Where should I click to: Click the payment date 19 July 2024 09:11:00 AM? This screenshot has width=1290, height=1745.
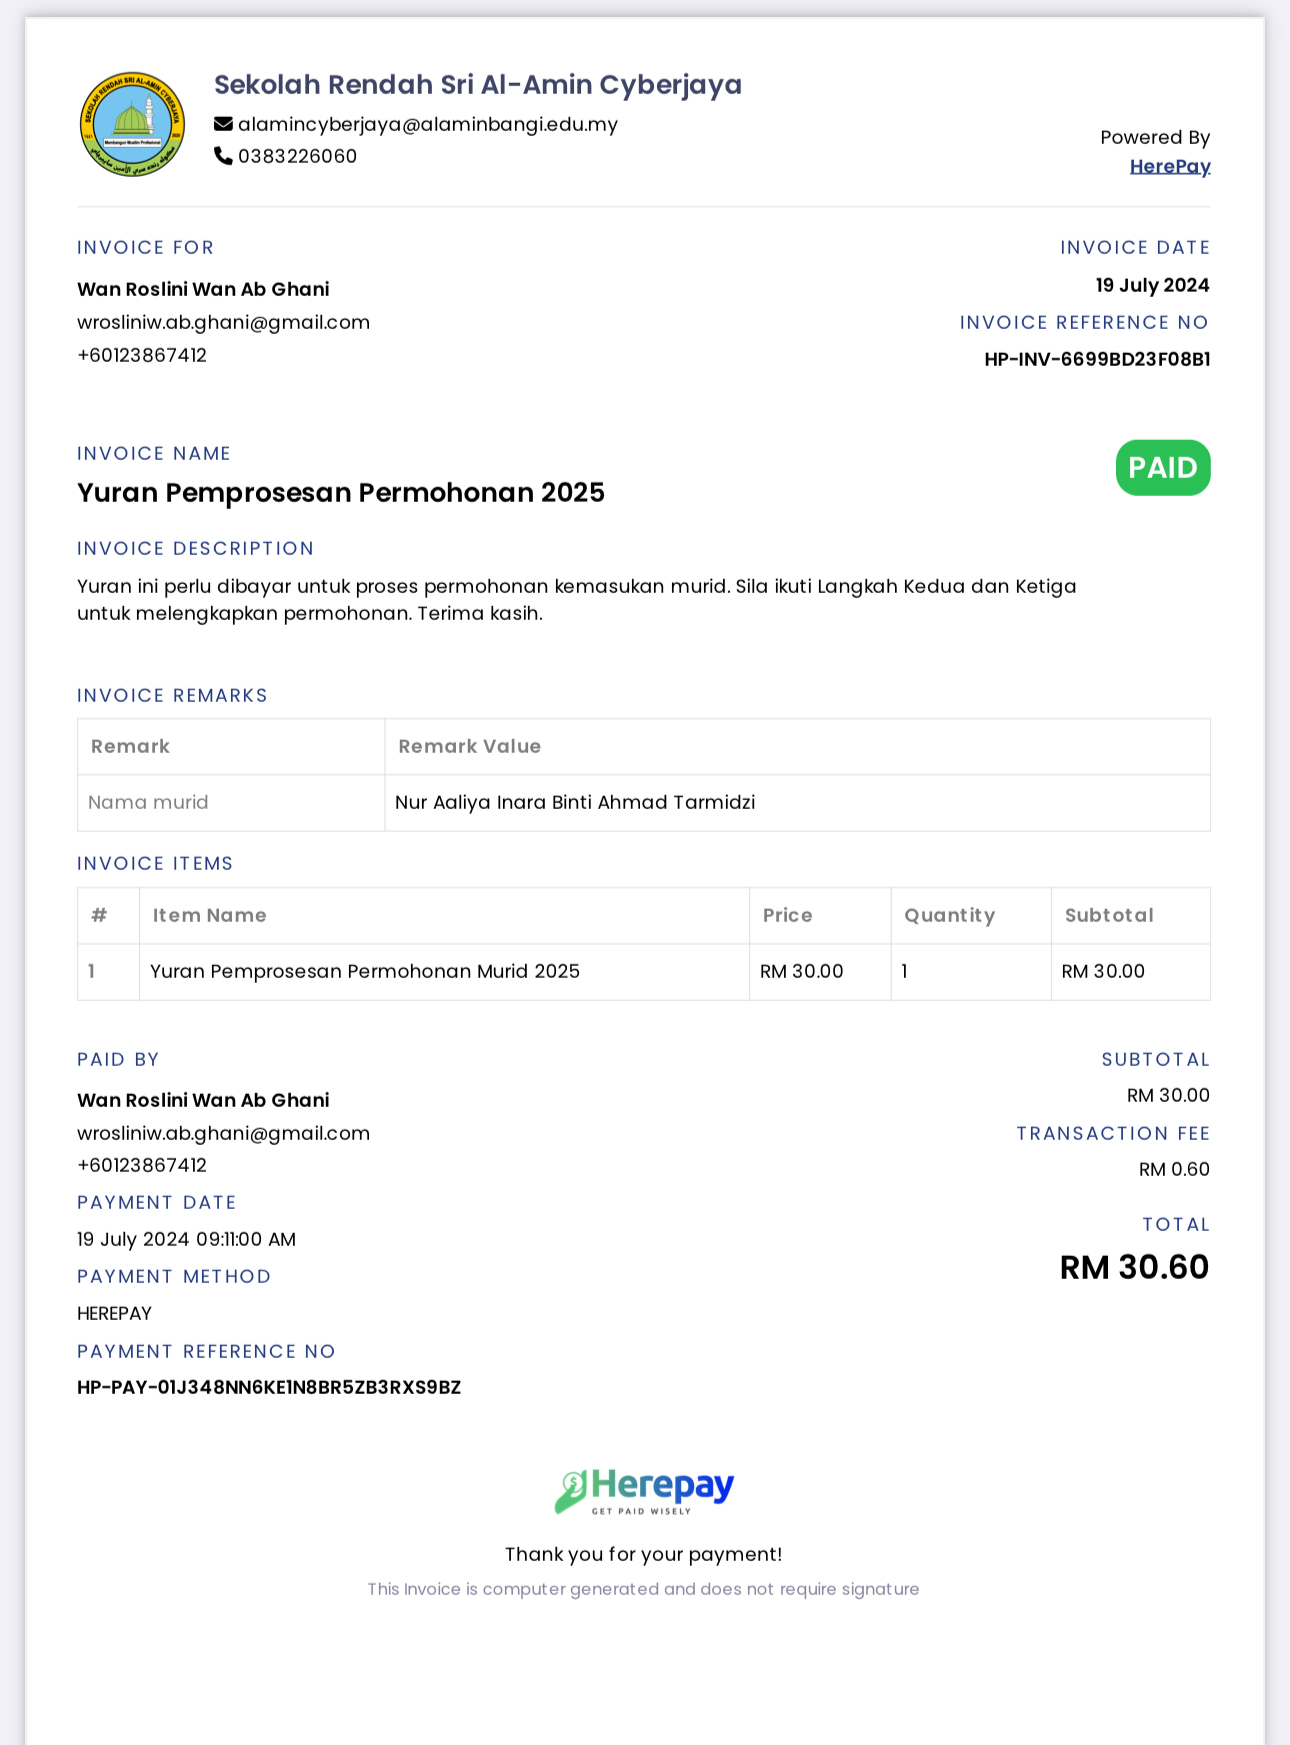pos(187,1239)
